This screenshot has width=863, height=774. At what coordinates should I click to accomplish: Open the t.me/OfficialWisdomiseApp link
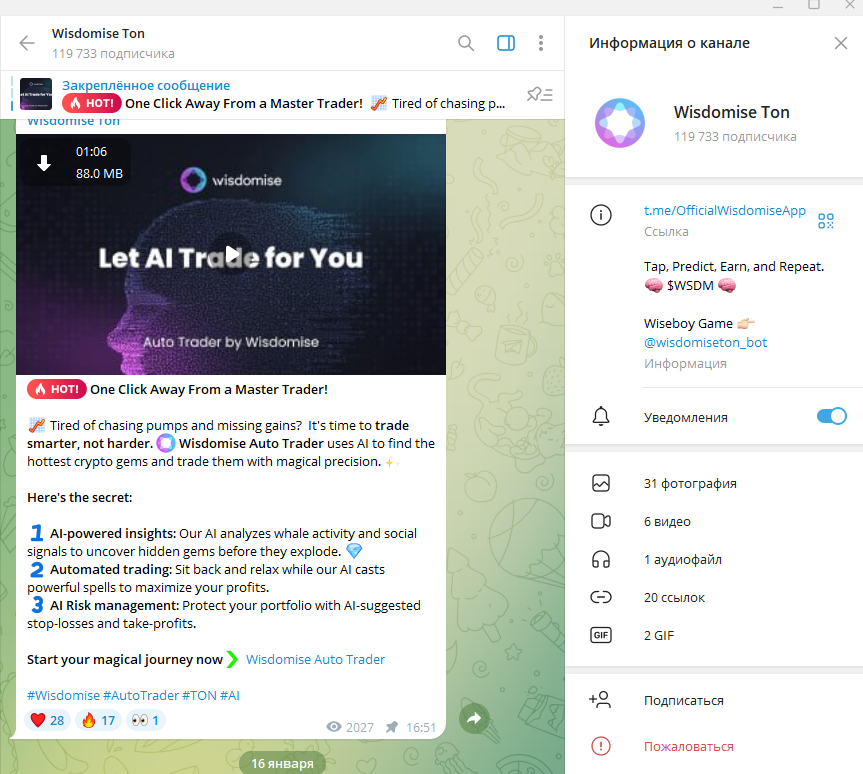pos(724,210)
